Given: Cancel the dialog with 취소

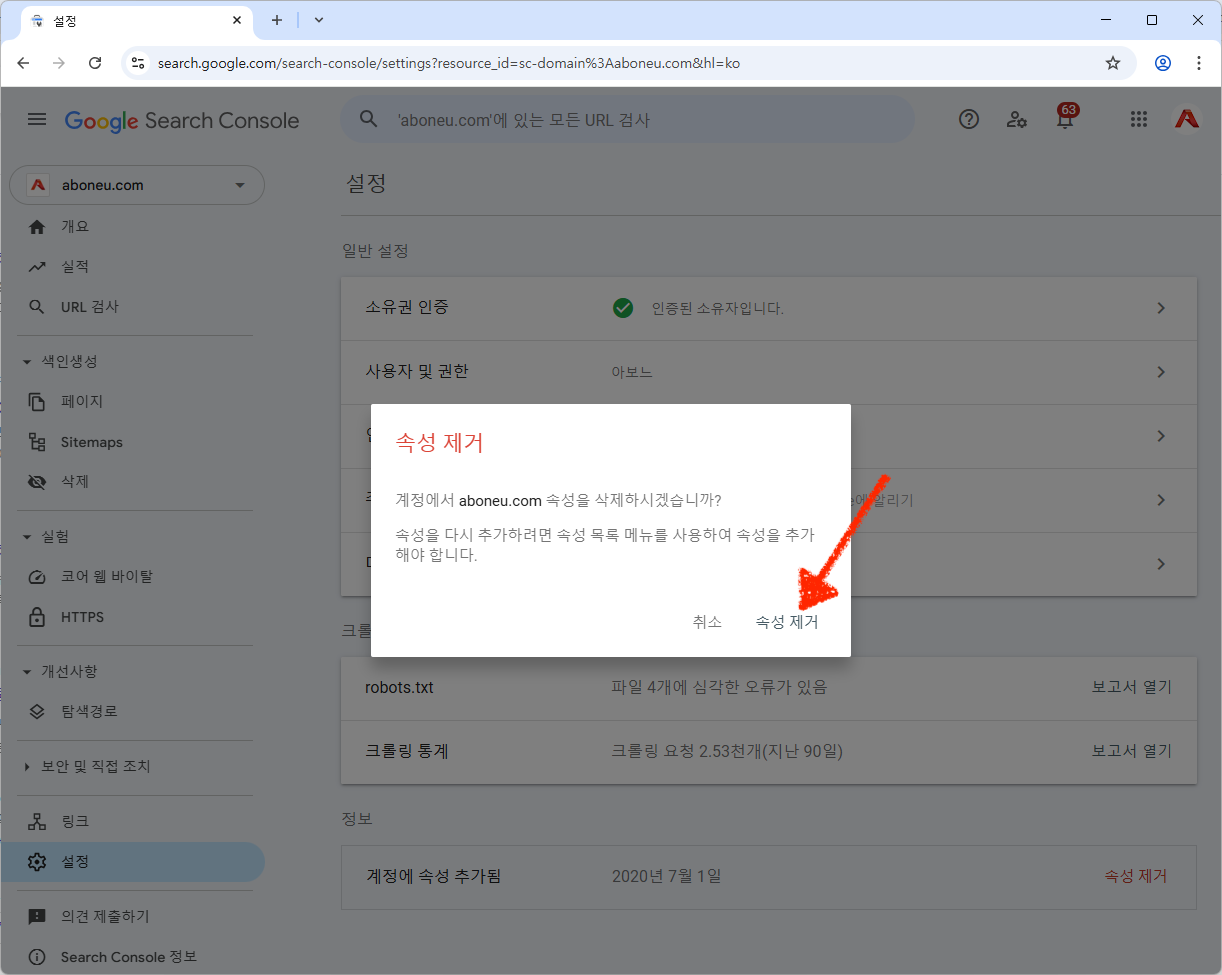Looking at the screenshot, I should (707, 622).
